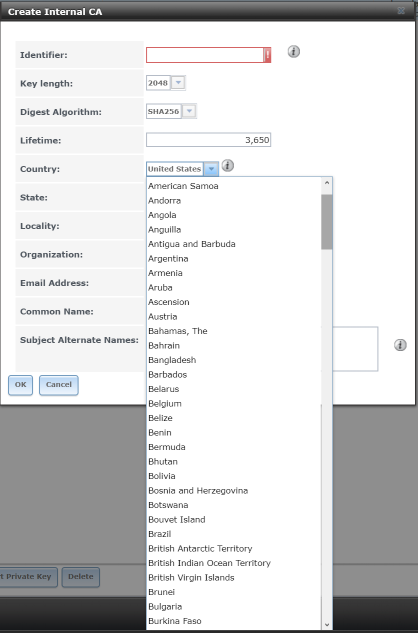Pick Botswana from the country list
The height and width of the screenshot is (633, 418).
pos(234,505)
